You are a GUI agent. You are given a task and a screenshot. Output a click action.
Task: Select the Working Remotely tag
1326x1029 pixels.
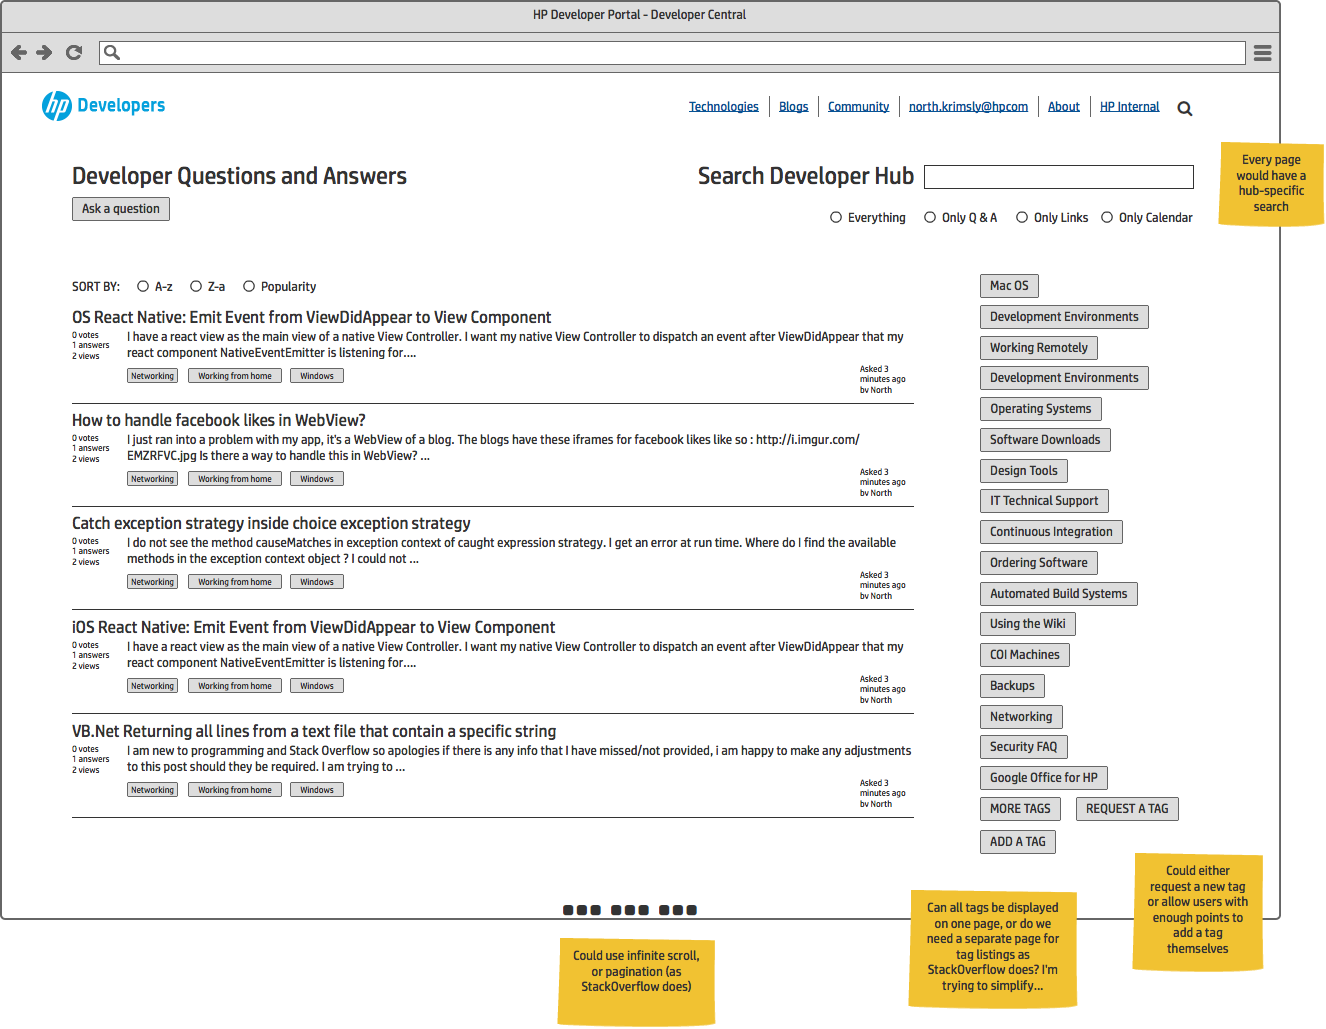coord(1039,348)
